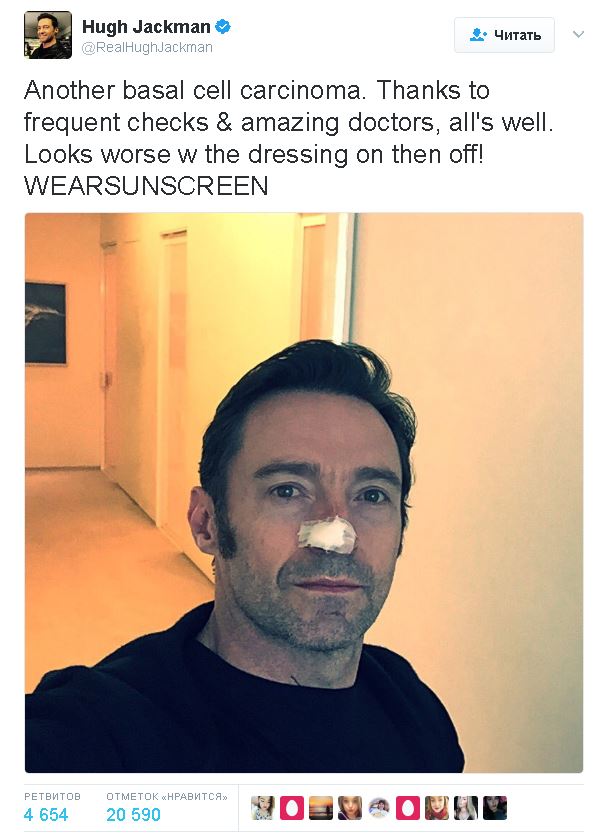The width and height of the screenshot is (611, 835).
Task: Click the РЕТВИТОВ label
Action: [x=52, y=797]
